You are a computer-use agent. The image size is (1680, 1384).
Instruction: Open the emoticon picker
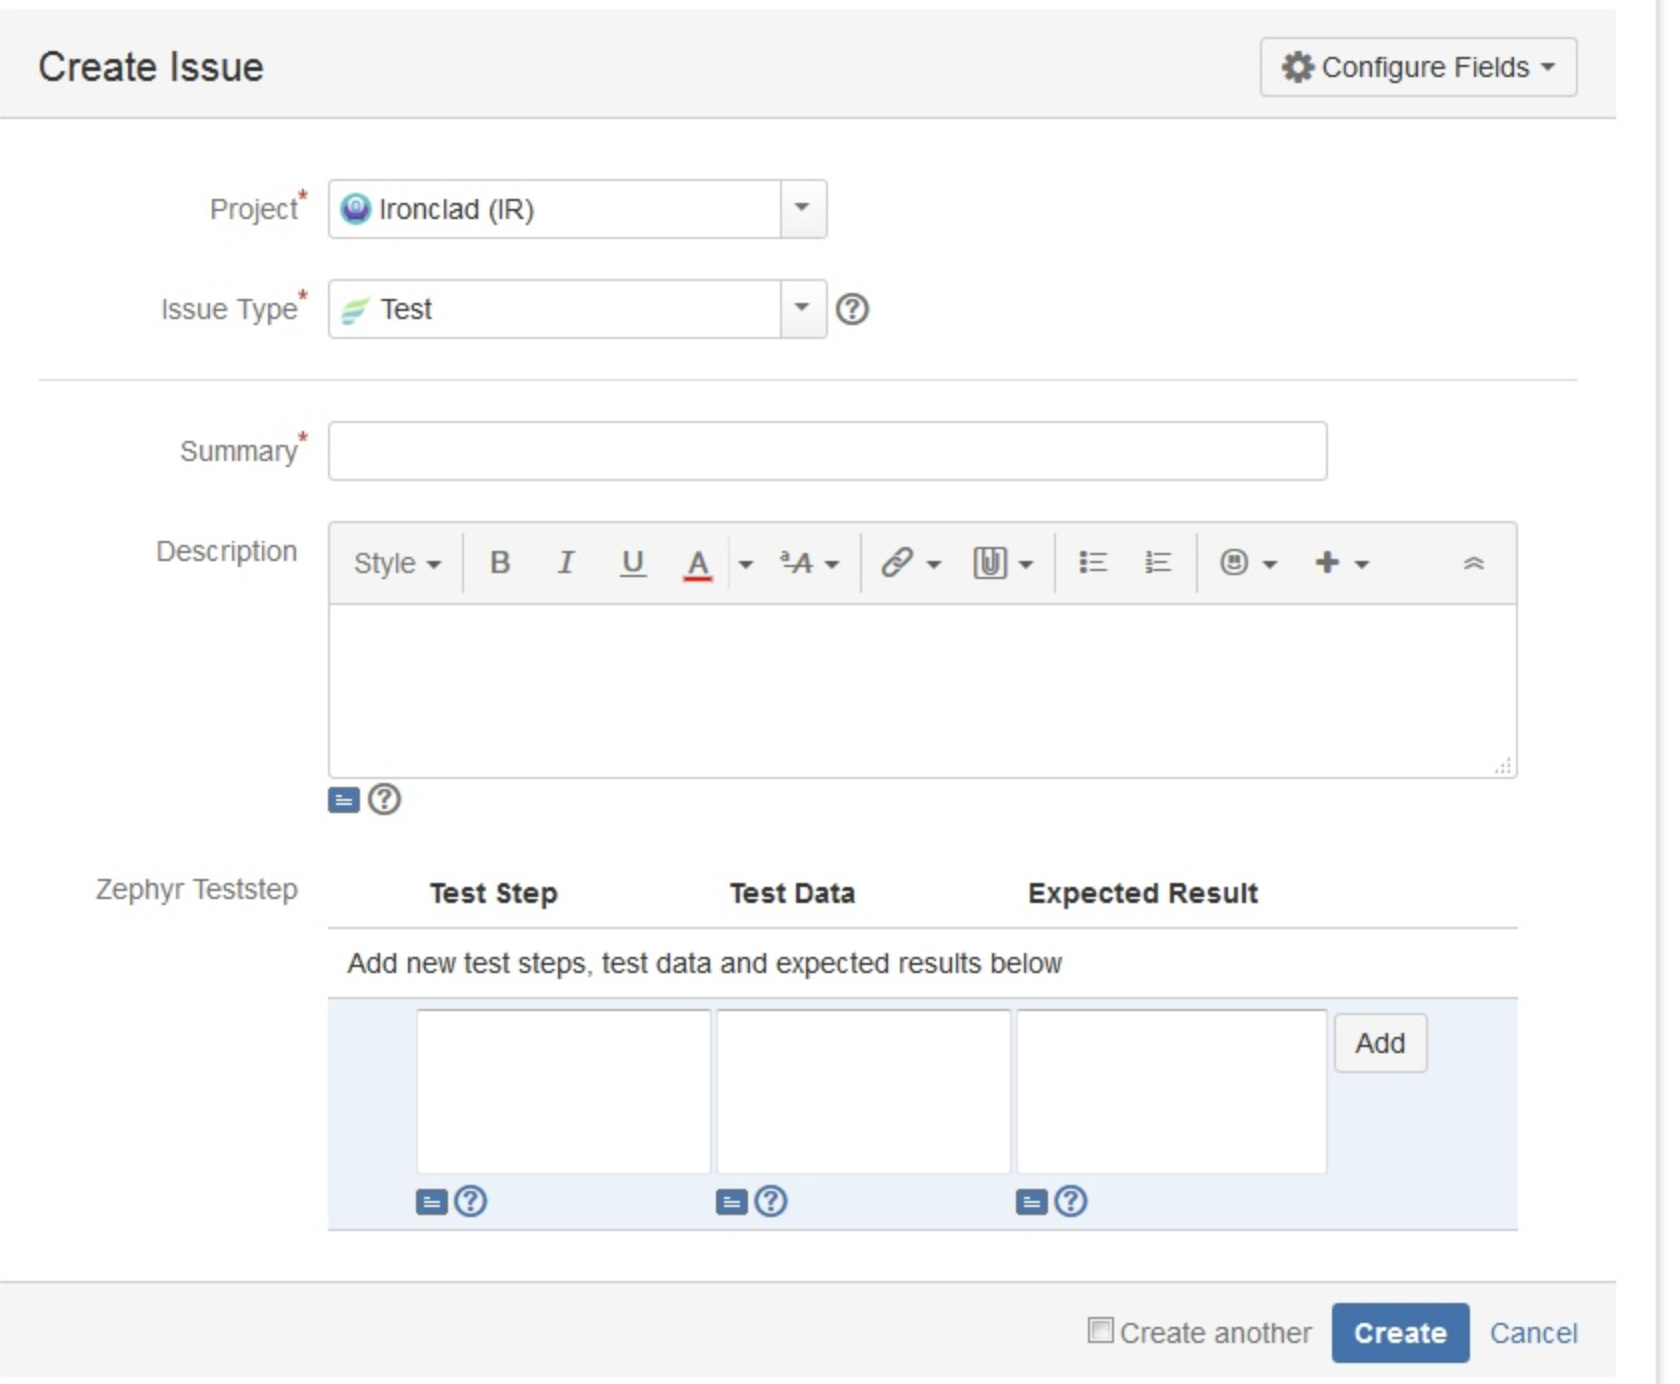pyautogui.click(x=1248, y=563)
